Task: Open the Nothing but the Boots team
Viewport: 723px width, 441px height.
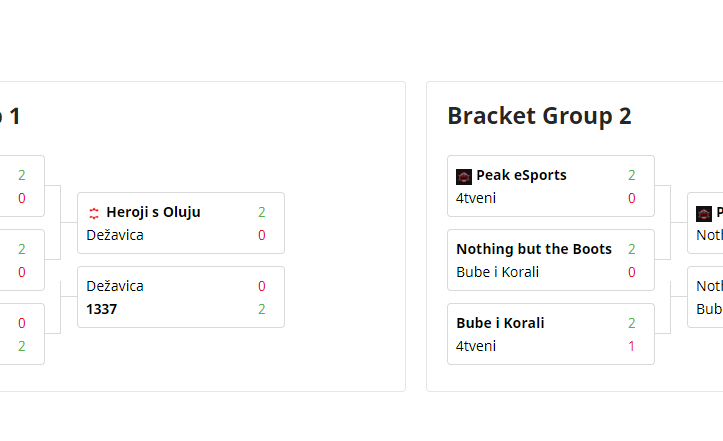Action: pyautogui.click(x=534, y=249)
